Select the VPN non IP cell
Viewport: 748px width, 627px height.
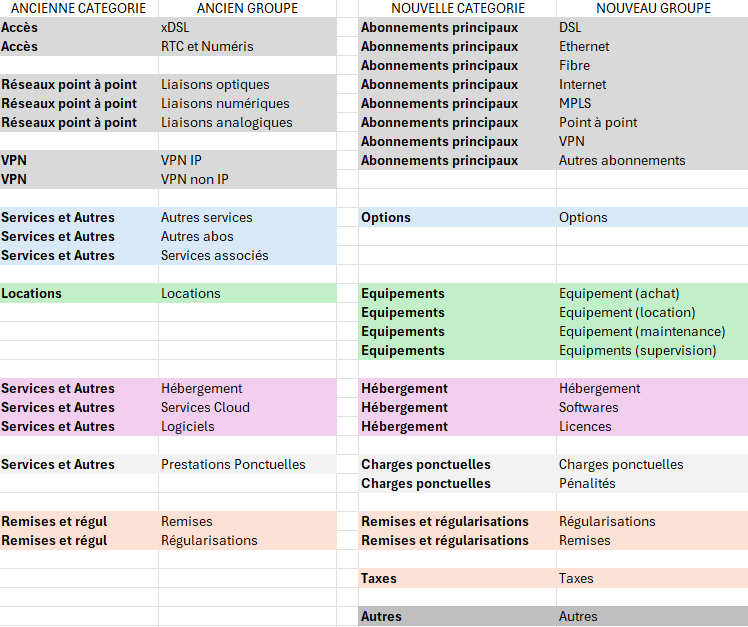[195, 179]
